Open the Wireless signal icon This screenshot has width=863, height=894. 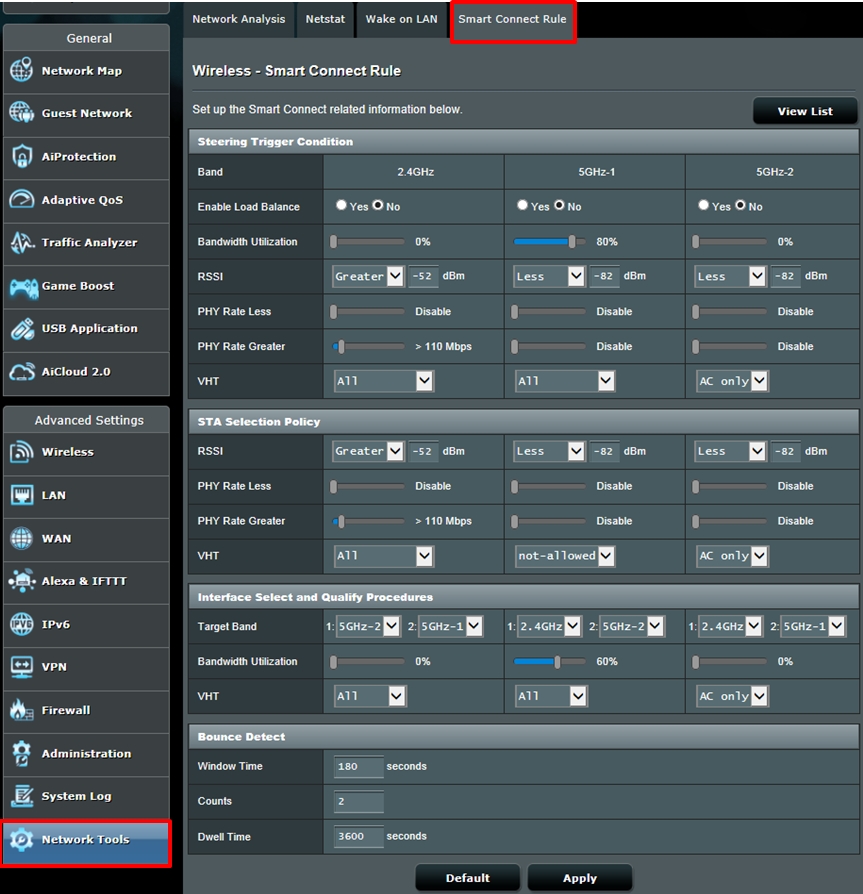point(22,452)
